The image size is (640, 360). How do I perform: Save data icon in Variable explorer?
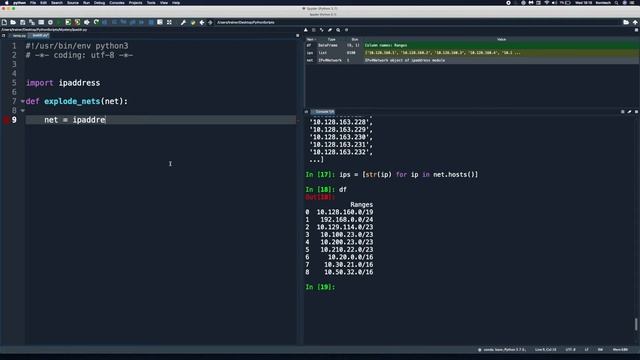[314, 30]
